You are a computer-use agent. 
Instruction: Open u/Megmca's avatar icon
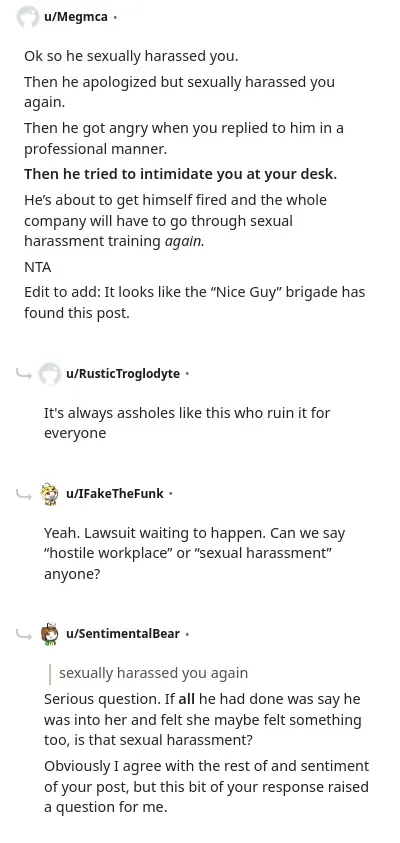[27, 17]
